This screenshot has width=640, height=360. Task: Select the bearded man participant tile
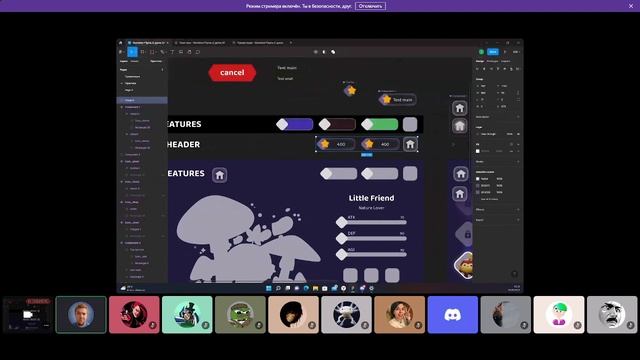[x=81, y=315]
